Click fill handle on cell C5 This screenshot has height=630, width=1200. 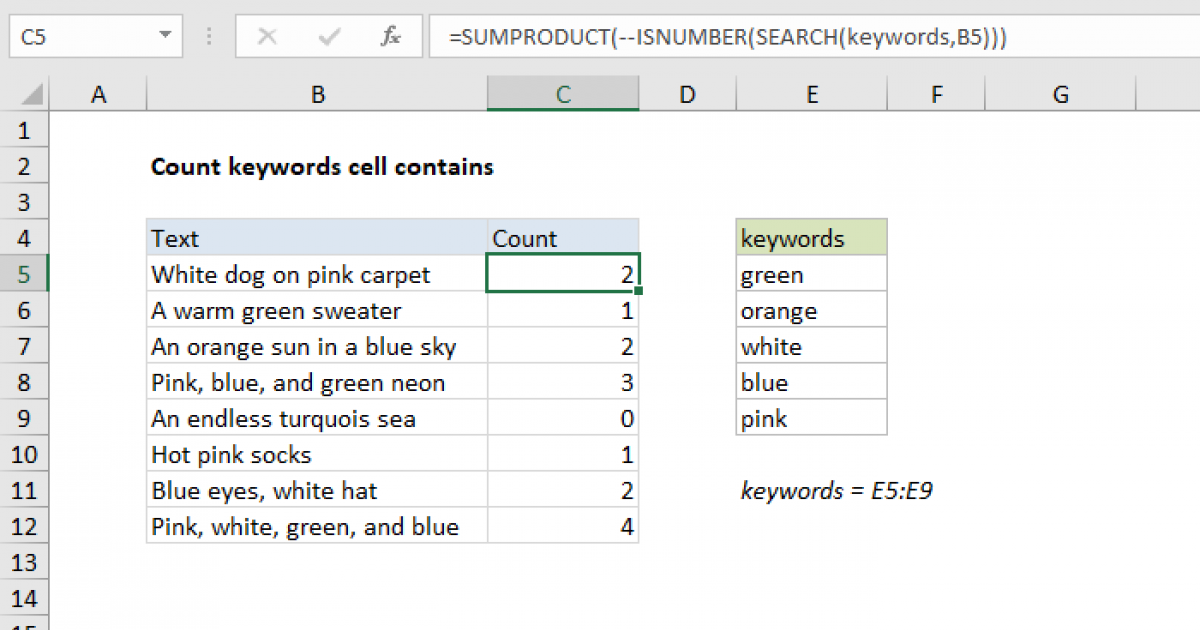click(638, 291)
